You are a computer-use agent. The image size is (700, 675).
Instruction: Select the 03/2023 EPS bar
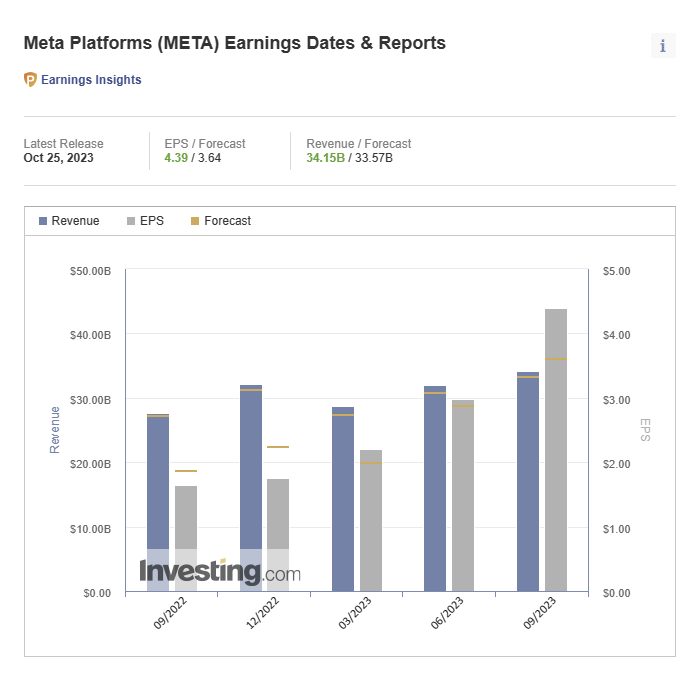tap(371, 521)
